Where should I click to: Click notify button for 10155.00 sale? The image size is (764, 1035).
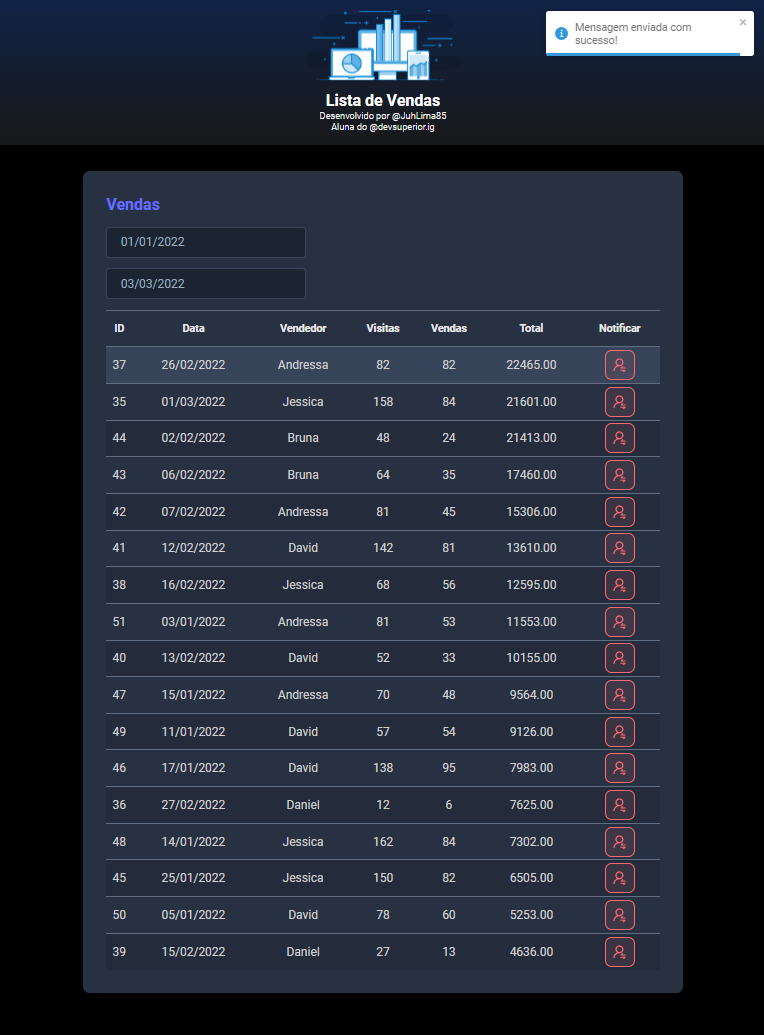coord(619,658)
